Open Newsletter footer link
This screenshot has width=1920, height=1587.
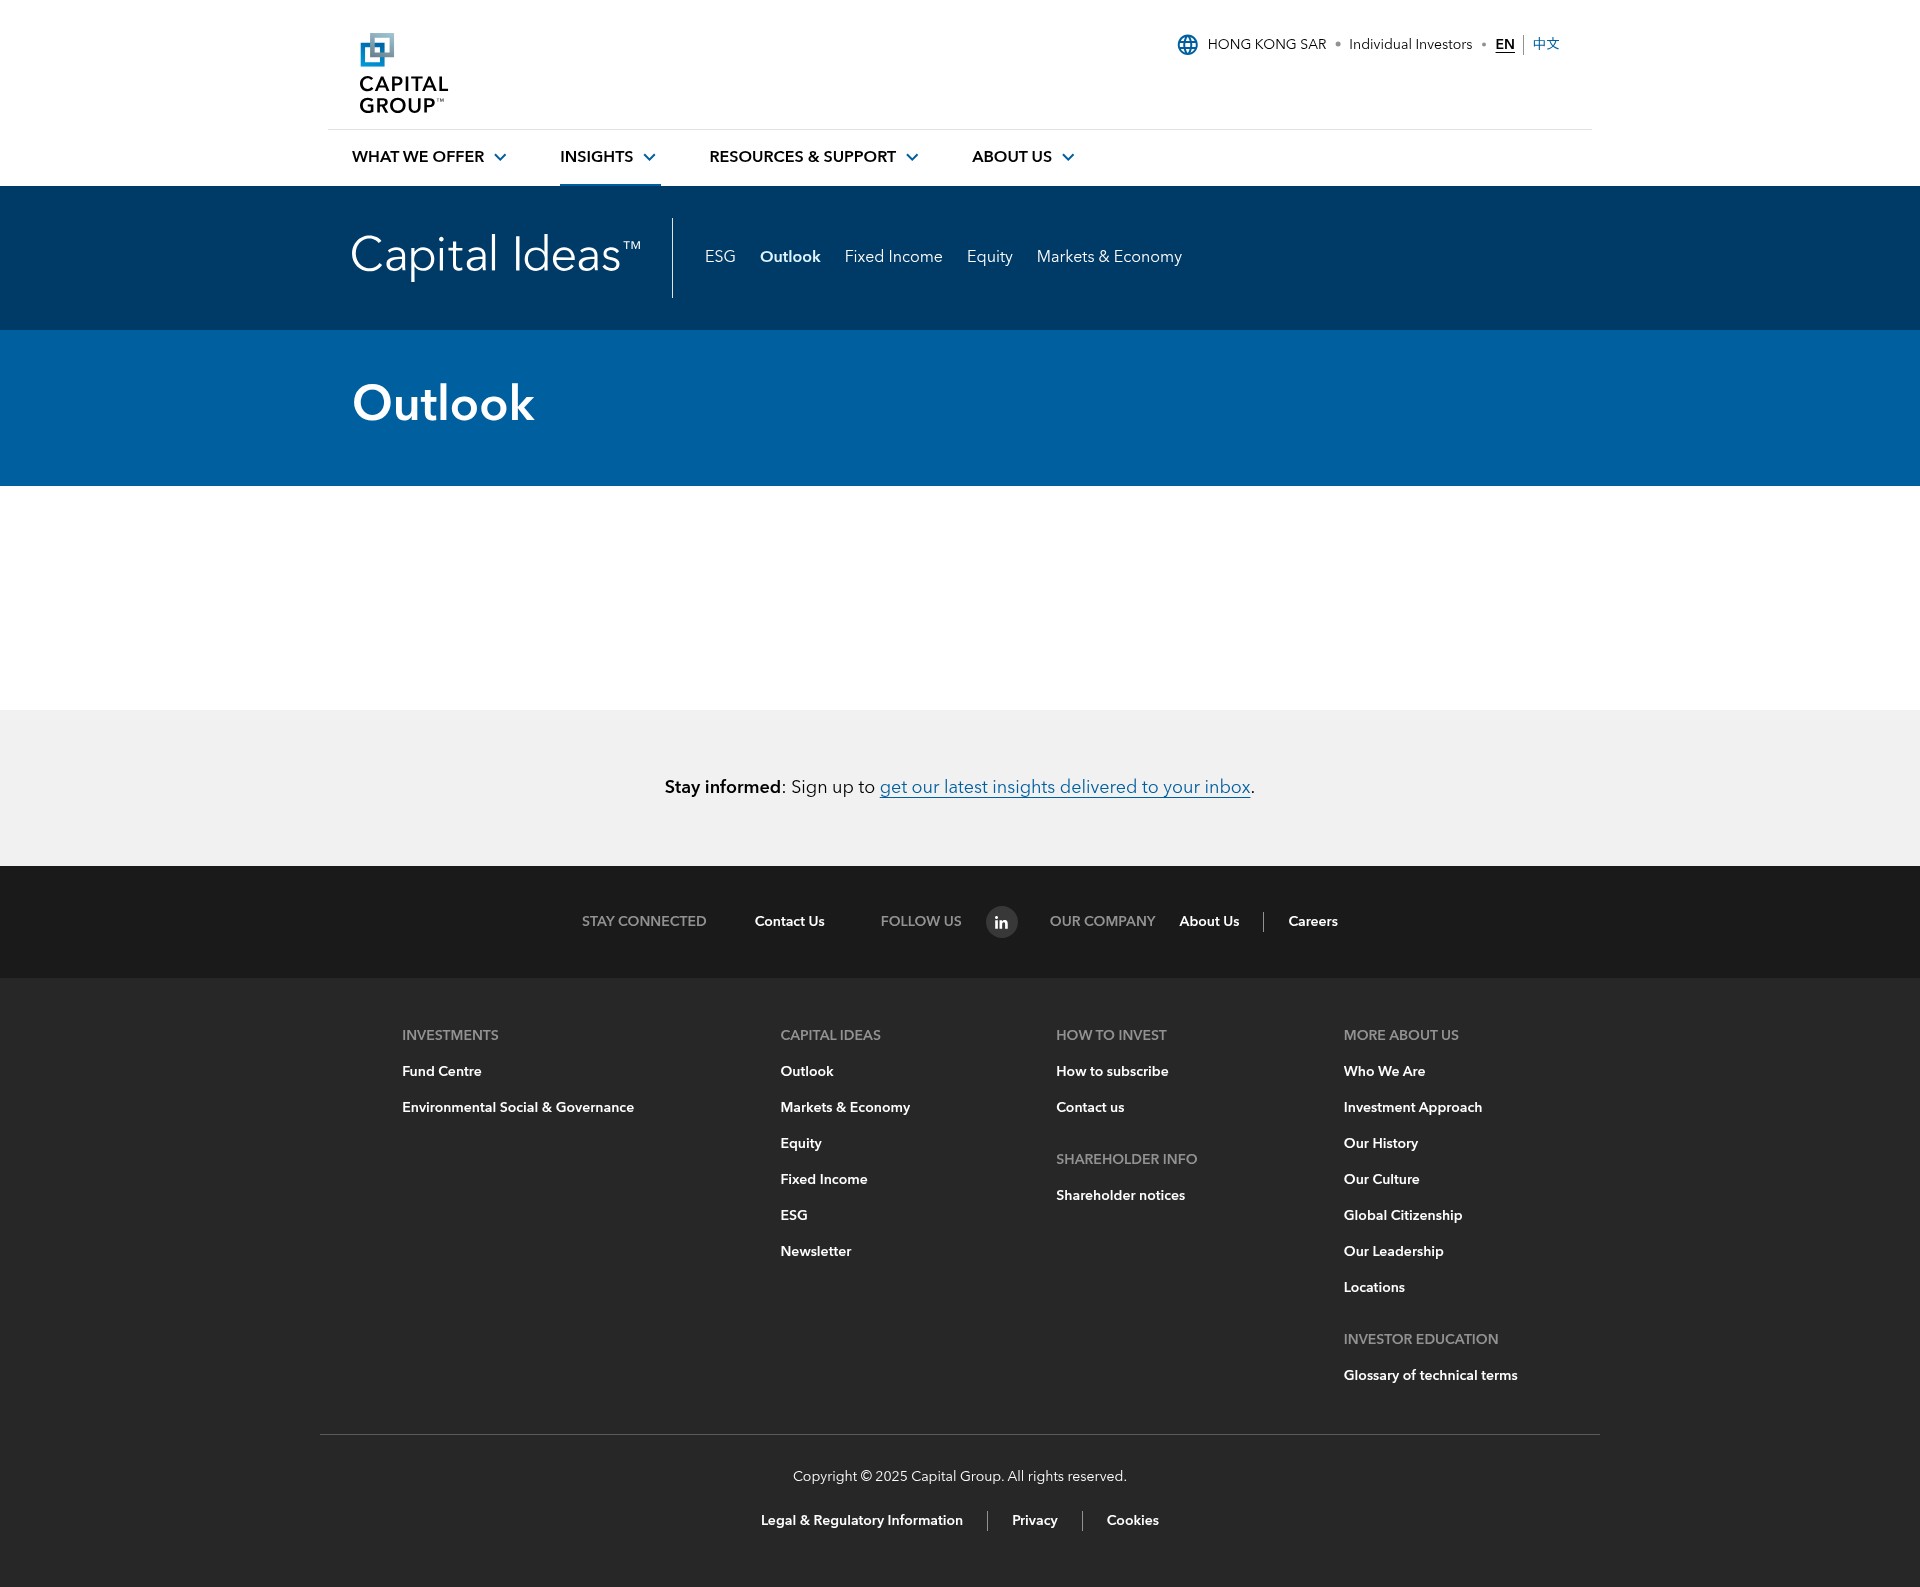[x=815, y=1251]
